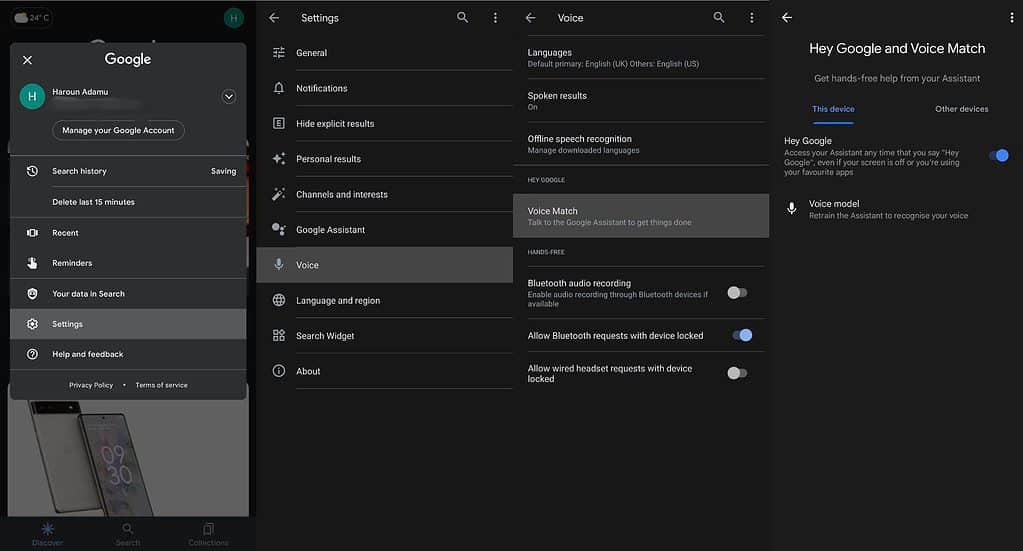Screen dimensions: 1023x551
Task: Go back from Hey Google and Voice Match
Action: (x=787, y=18)
